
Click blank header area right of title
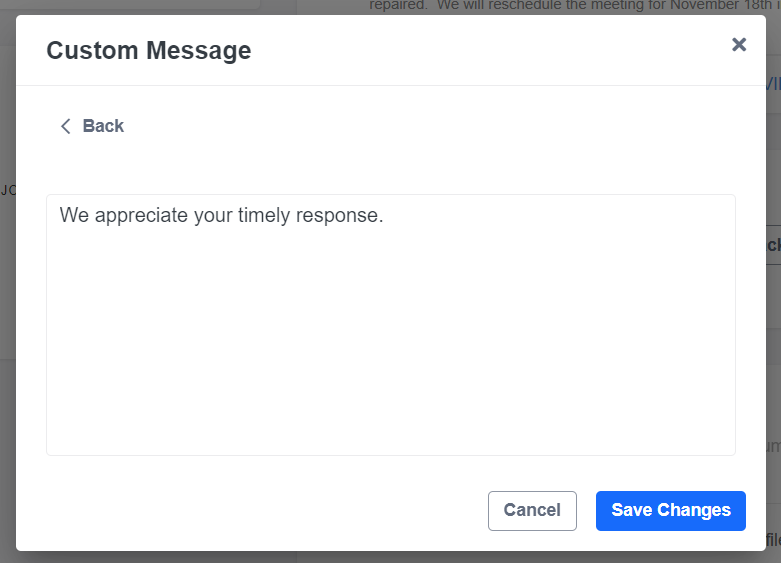(x=480, y=50)
